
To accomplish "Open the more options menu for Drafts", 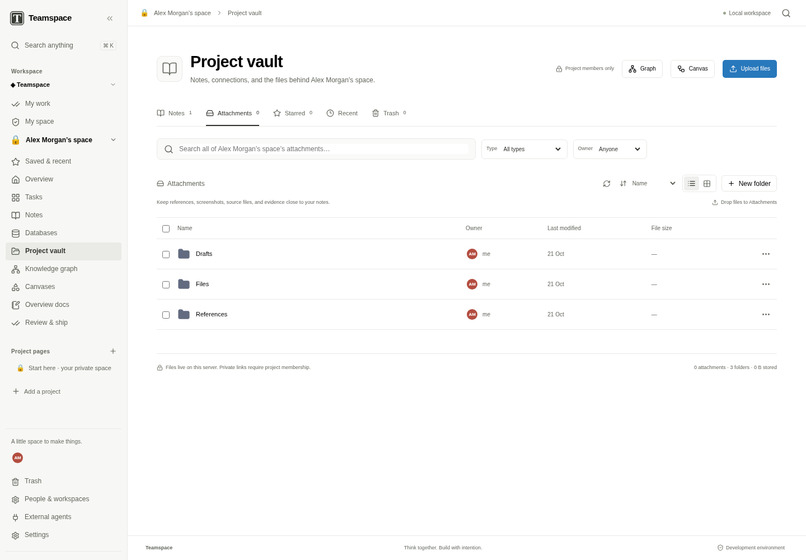I will [766, 254].
